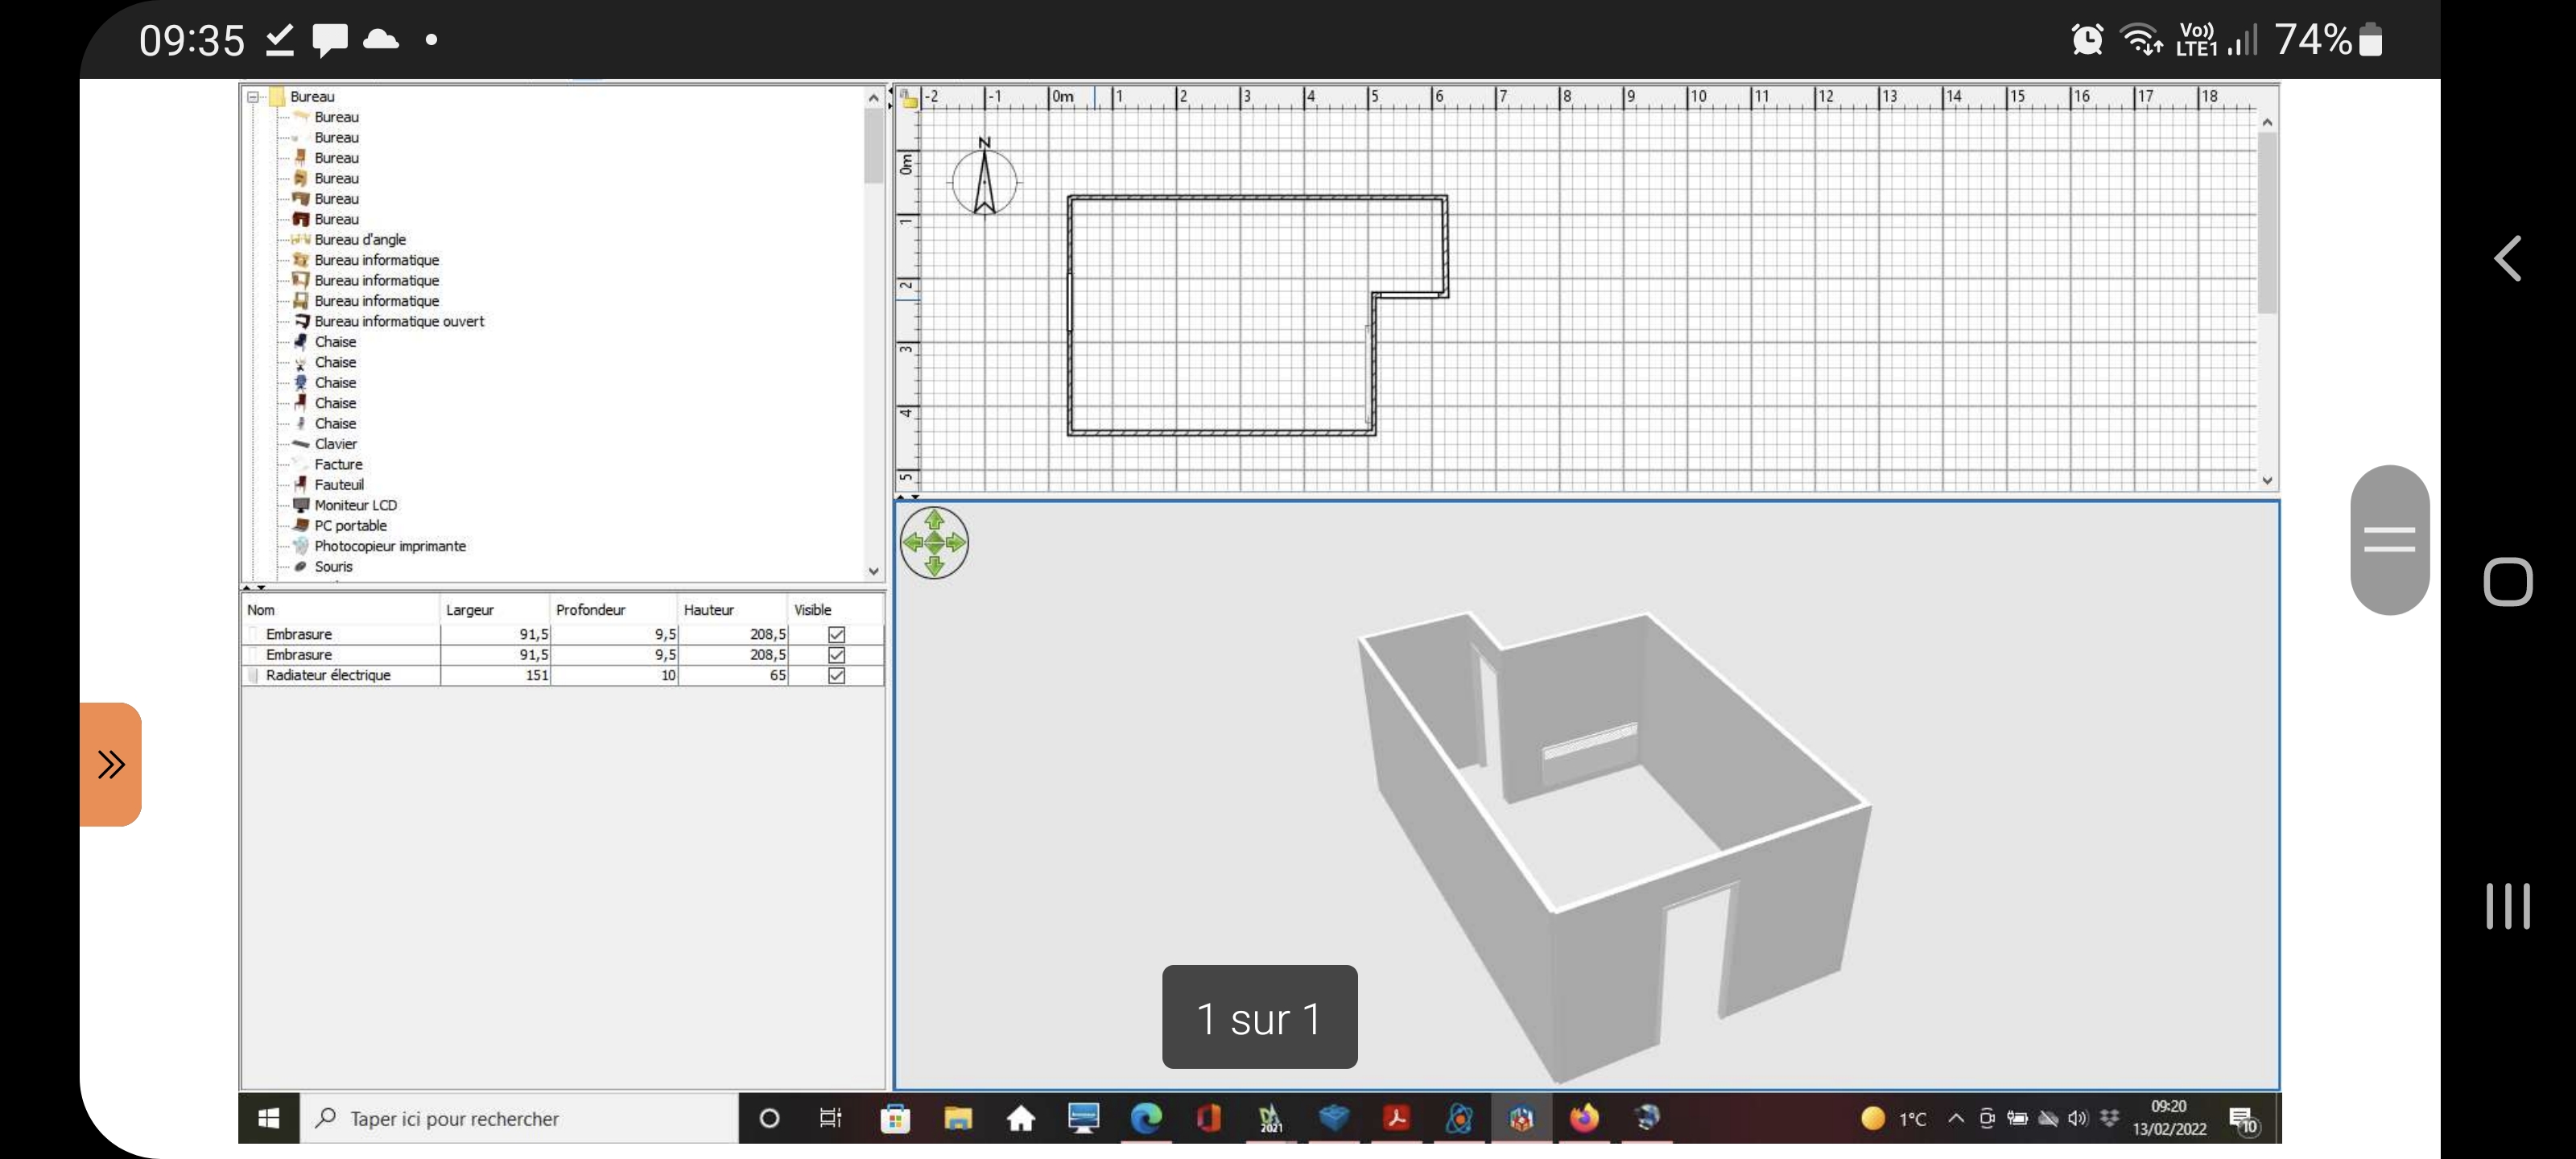This screenshot has width=2576, height=1159.
Task: Select Photocopieur imprimante in the catalog
Action: point(390,547)
